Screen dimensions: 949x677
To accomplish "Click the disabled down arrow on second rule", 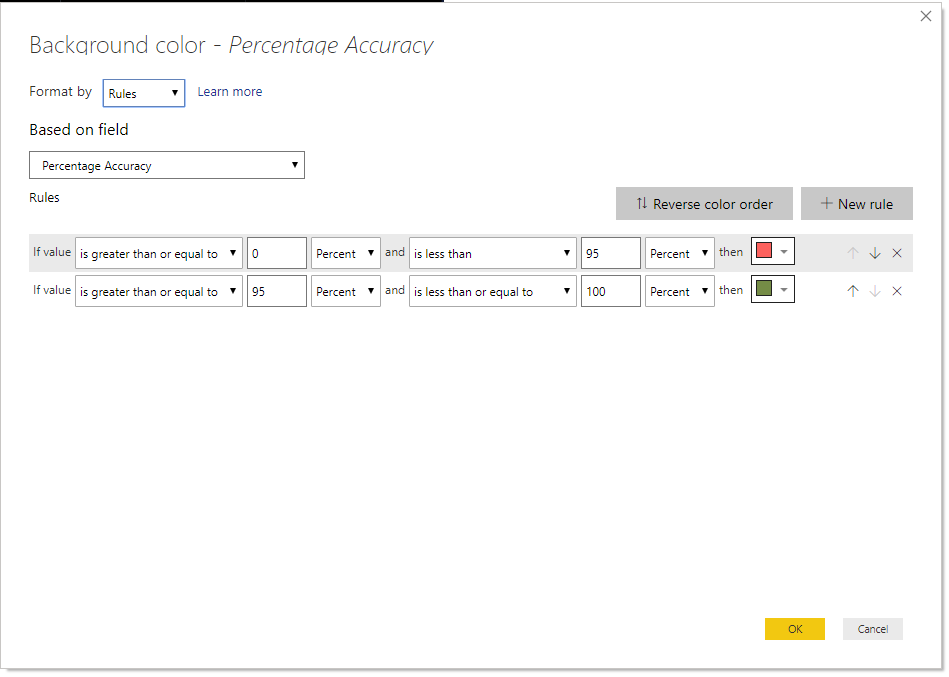I will [875, 291].
